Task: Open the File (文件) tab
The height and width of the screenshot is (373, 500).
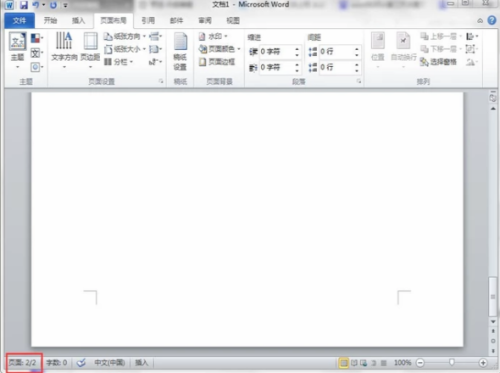Action: [19, 21]
